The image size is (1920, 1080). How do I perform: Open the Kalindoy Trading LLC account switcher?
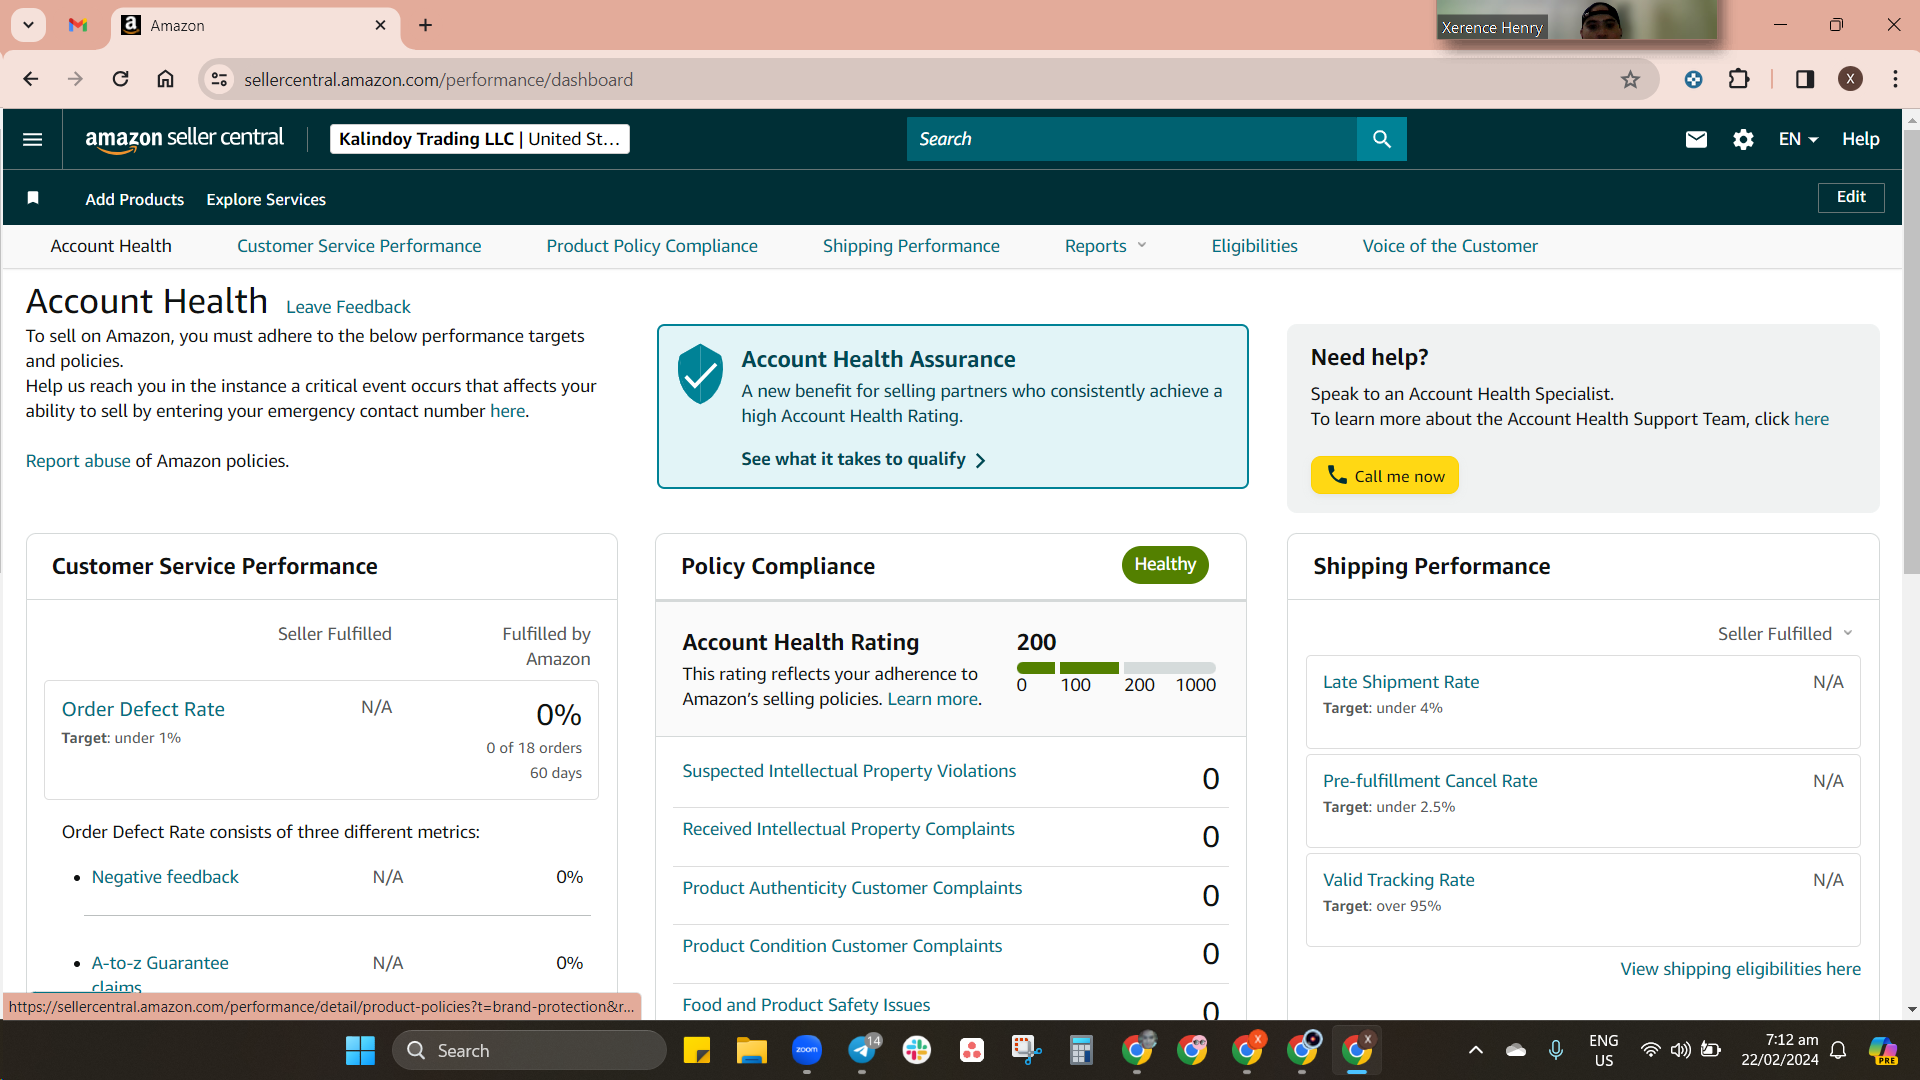click(480, 139)
